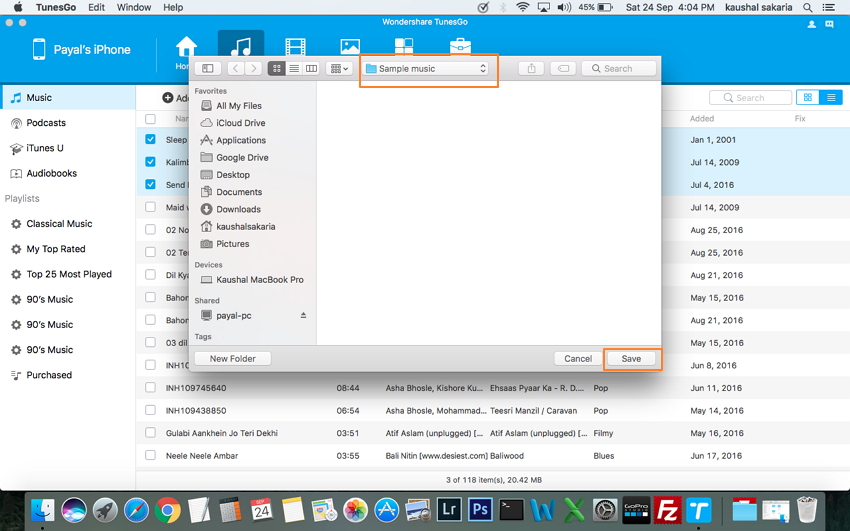Check the INH109745640 row checkbox
Screen dimensions: 850x531
[150, 387]
